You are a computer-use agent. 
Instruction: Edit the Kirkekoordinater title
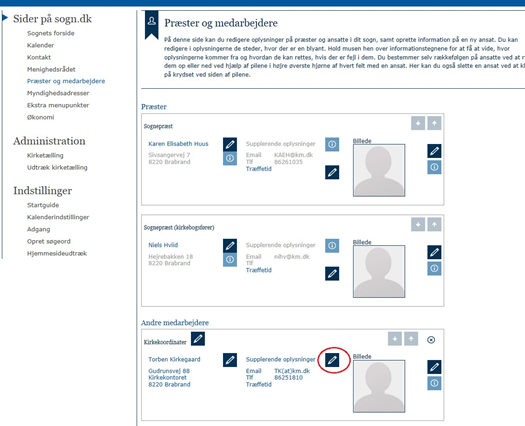click(x=198, y=339)
